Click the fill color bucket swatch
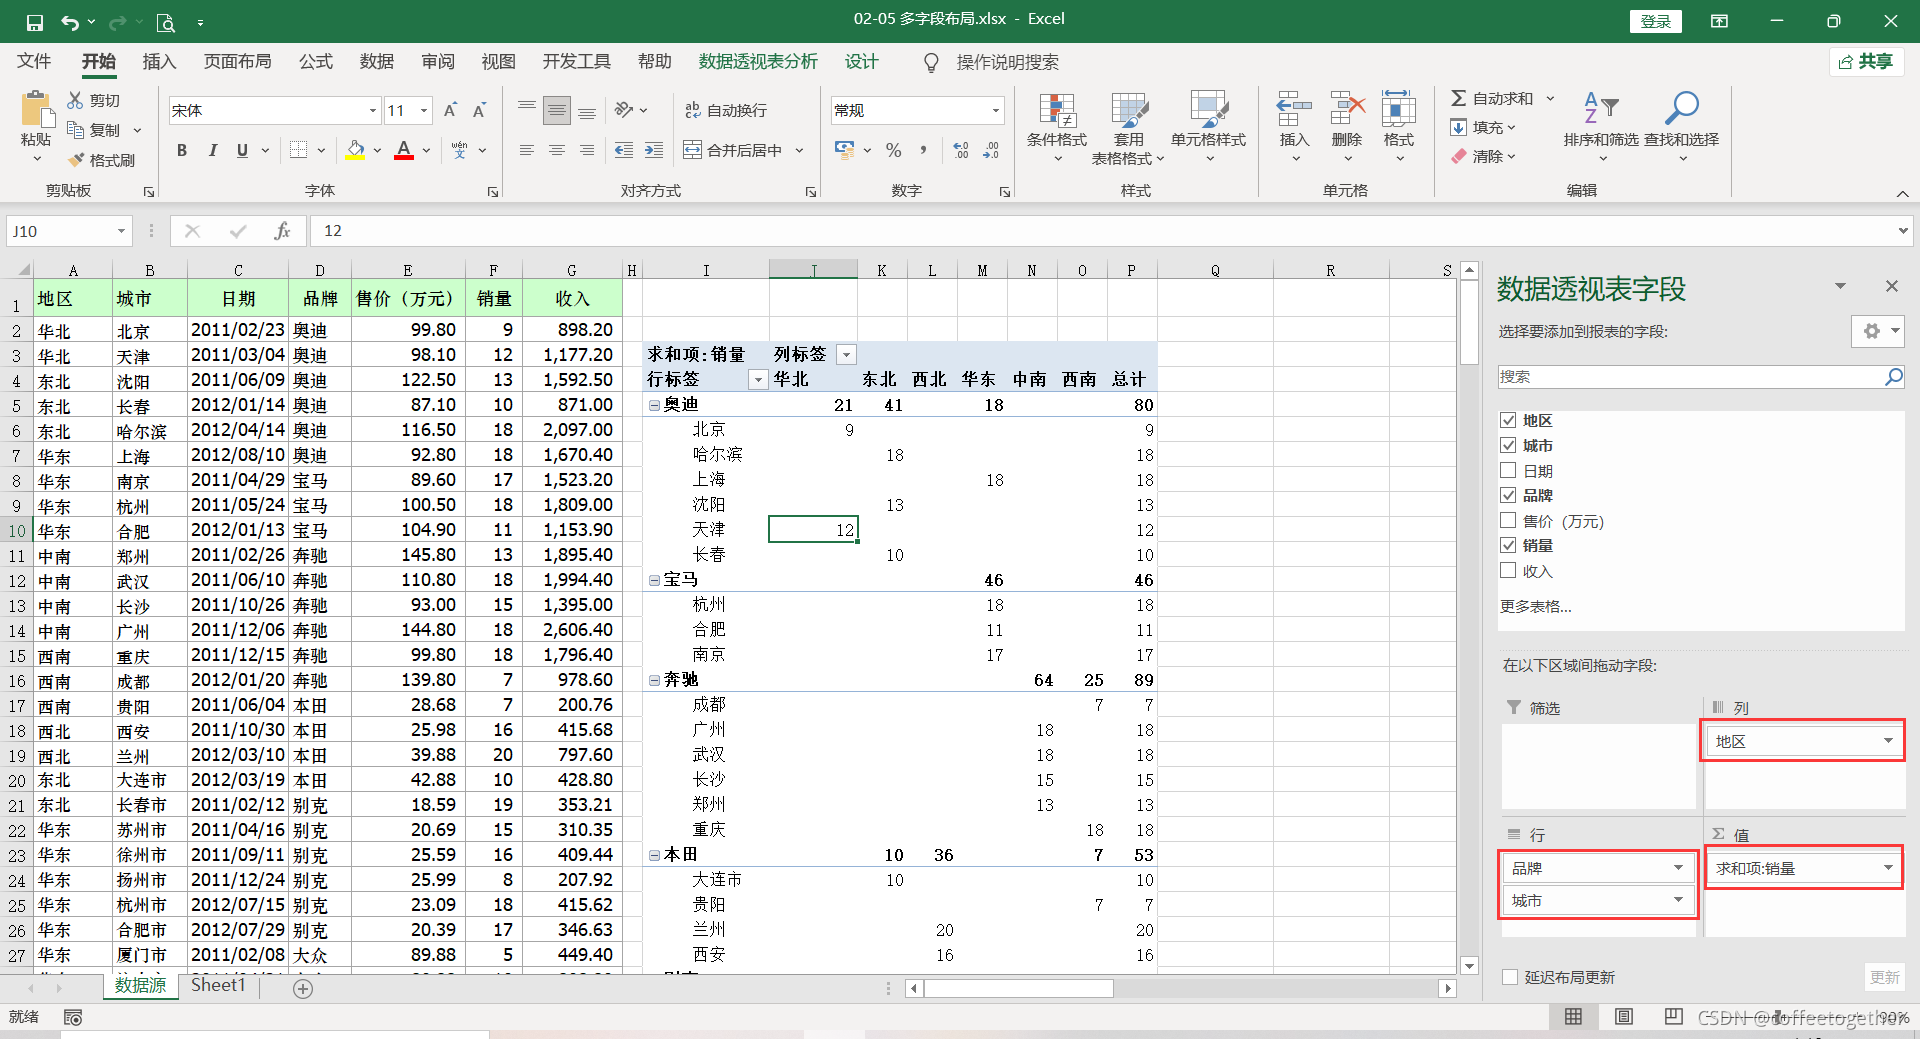Screen dimensions: 1920x1039 pos(356,150)
